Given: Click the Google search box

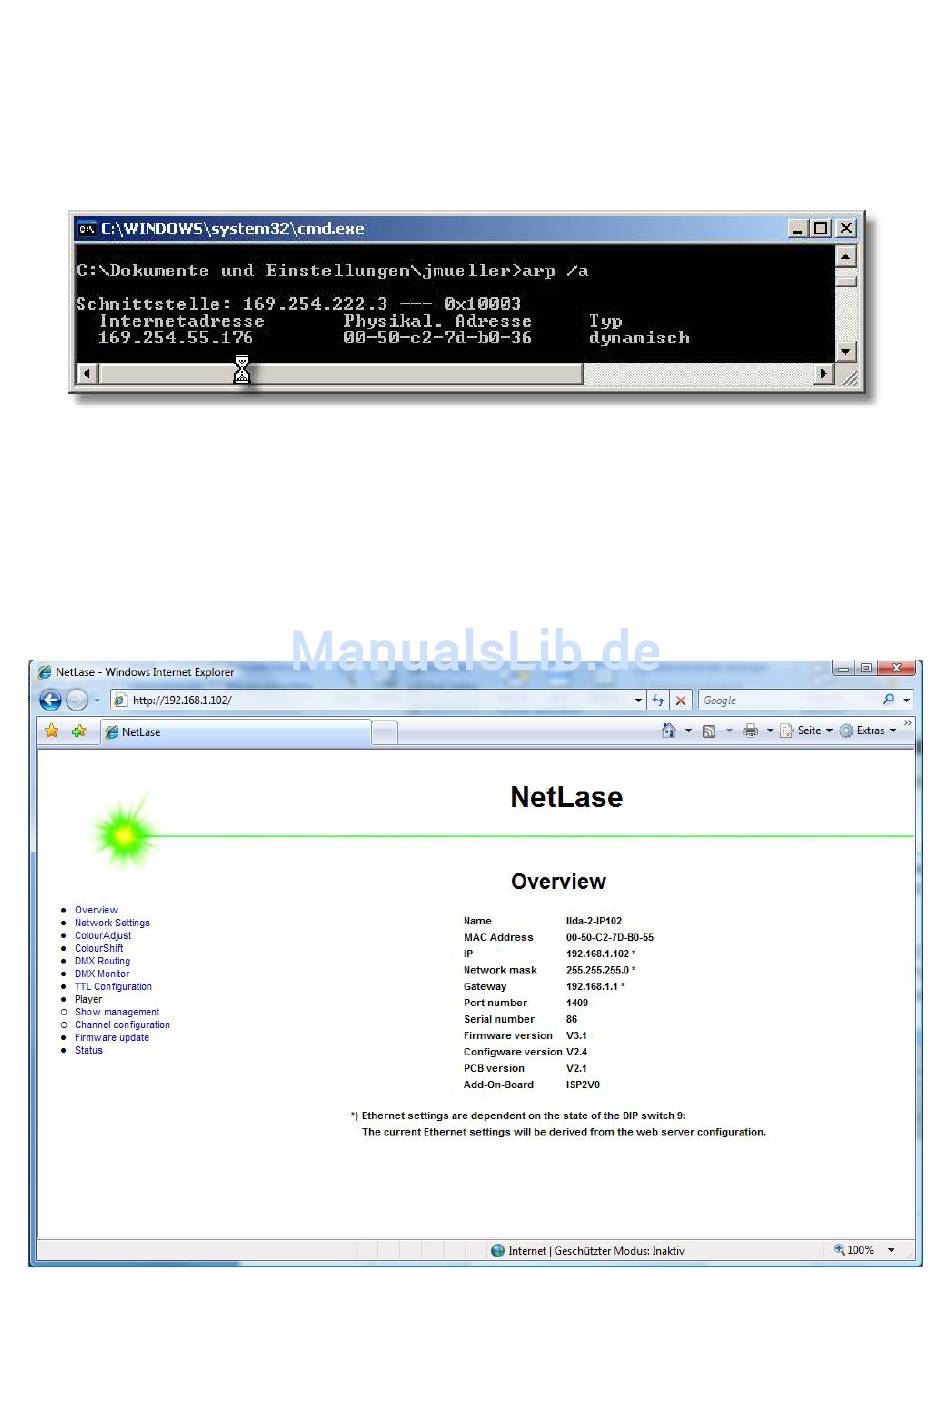Looking at the screenshot, I should pyautogui.click(x=788, y=700).
